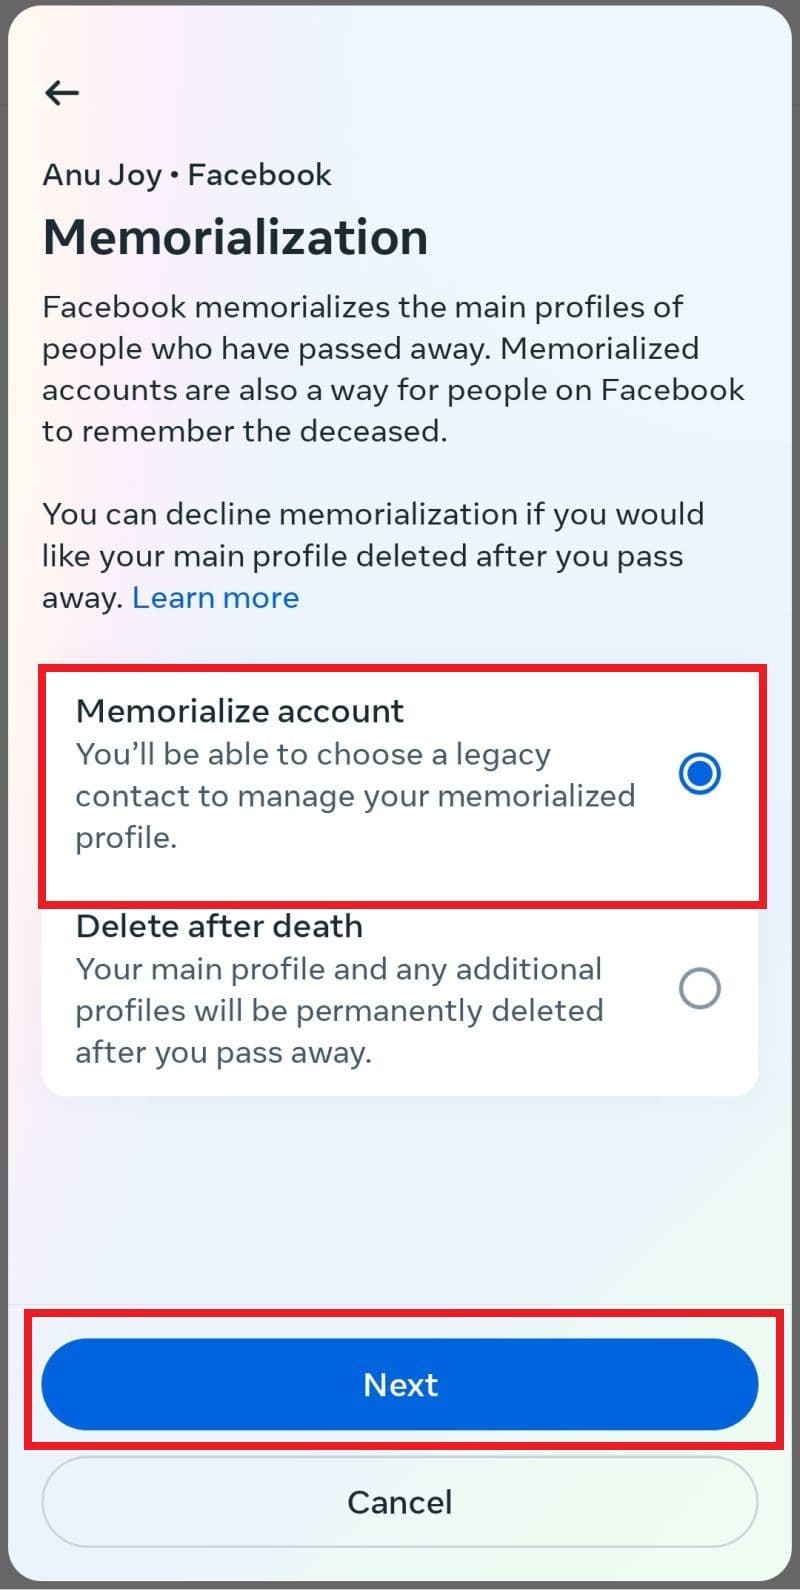Image resolution: width=800 pixels, height=1590 pixels.
Task: Navigate back using the arrow icon
Action: [61, 92]
